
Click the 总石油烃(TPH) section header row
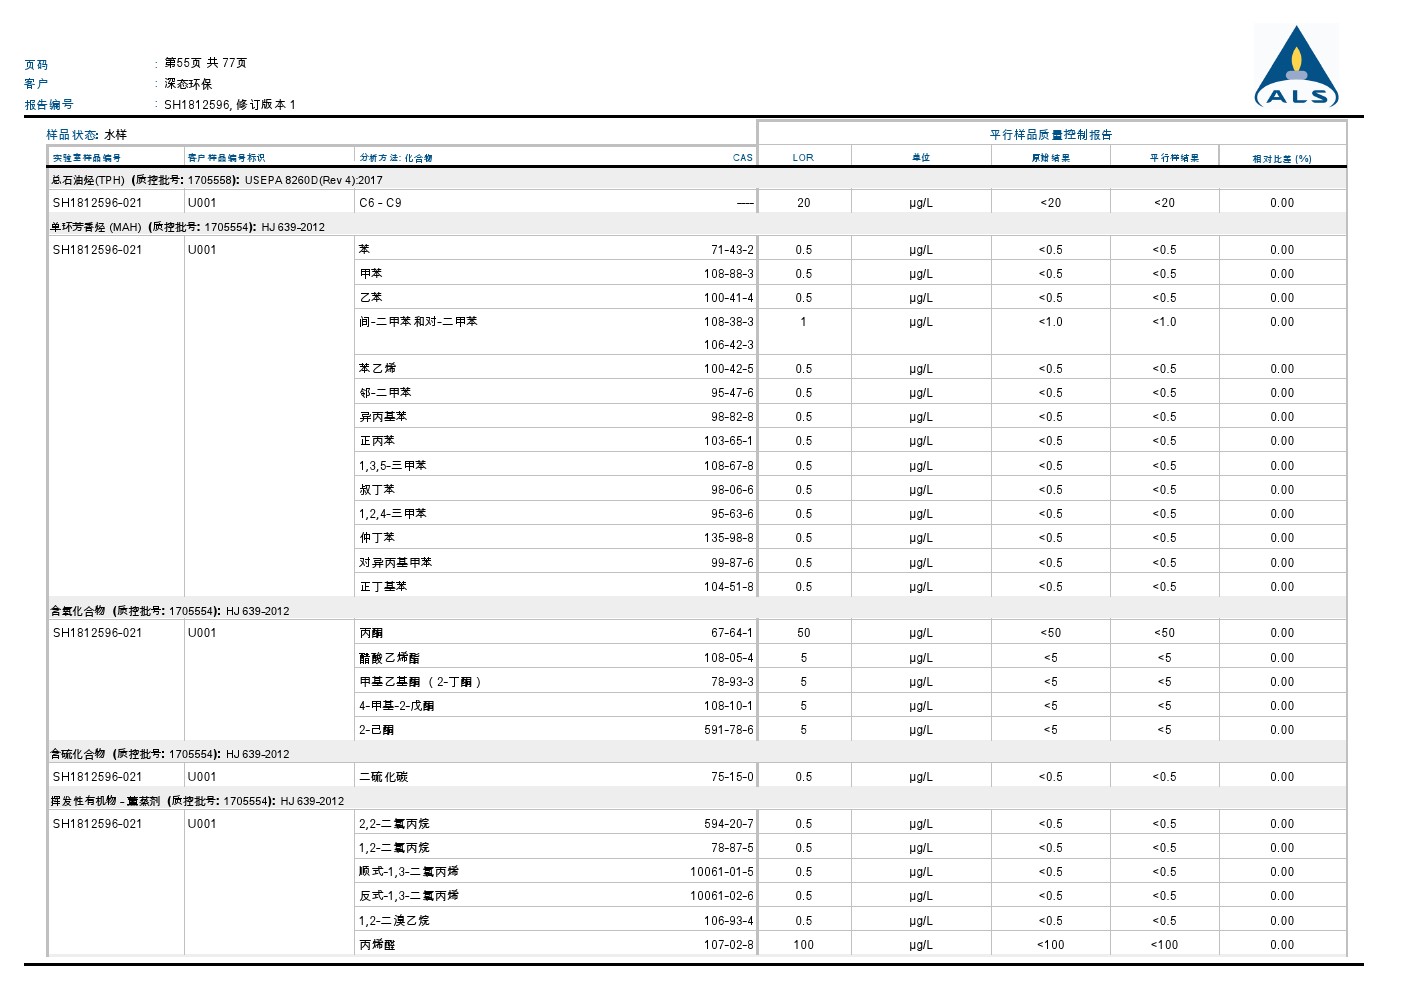pyautogui.click(x=217, y=181)
